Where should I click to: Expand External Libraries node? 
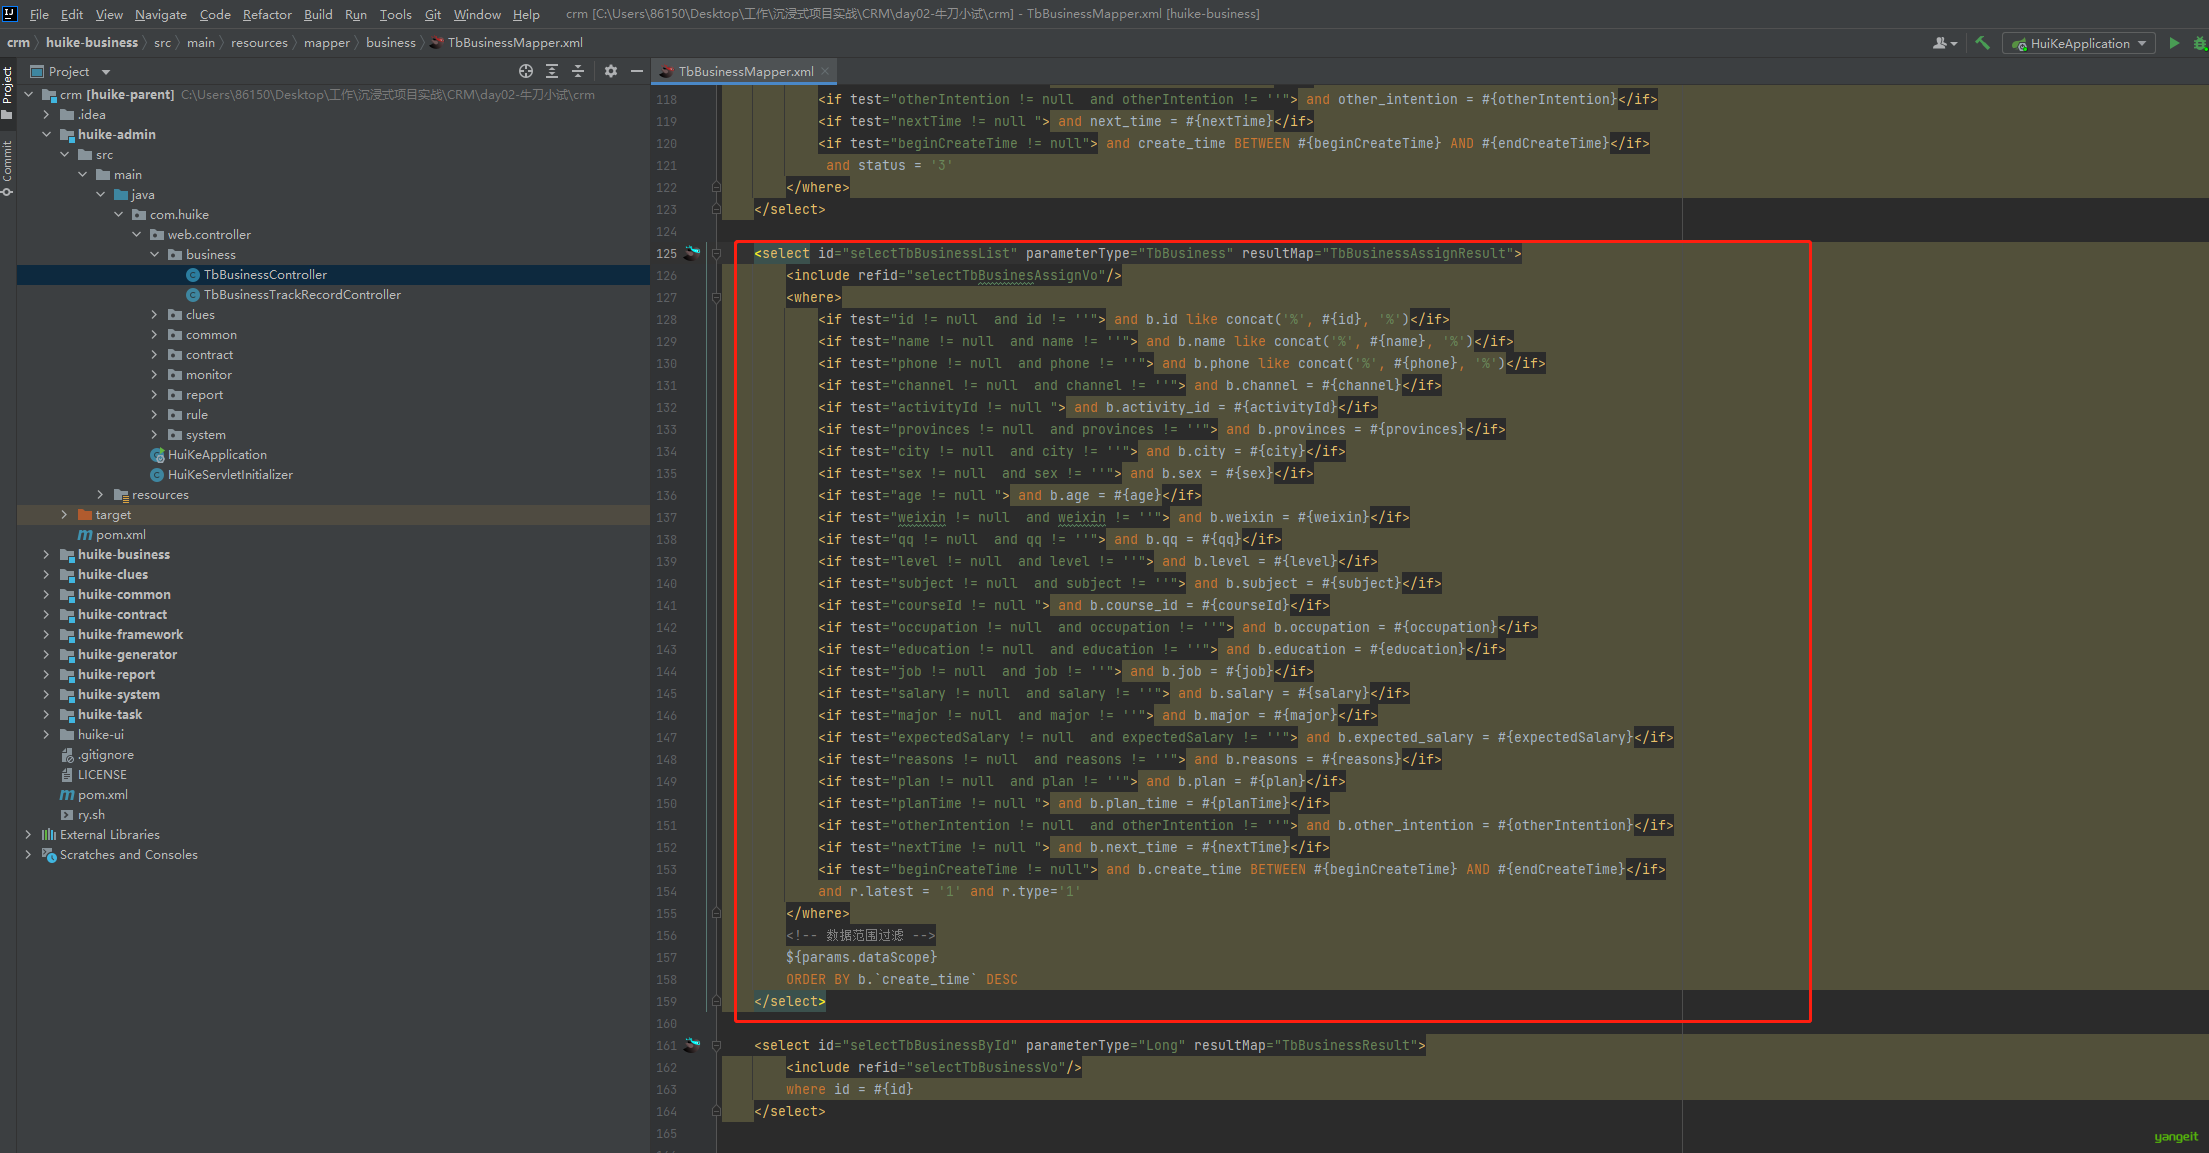[28, 834]
